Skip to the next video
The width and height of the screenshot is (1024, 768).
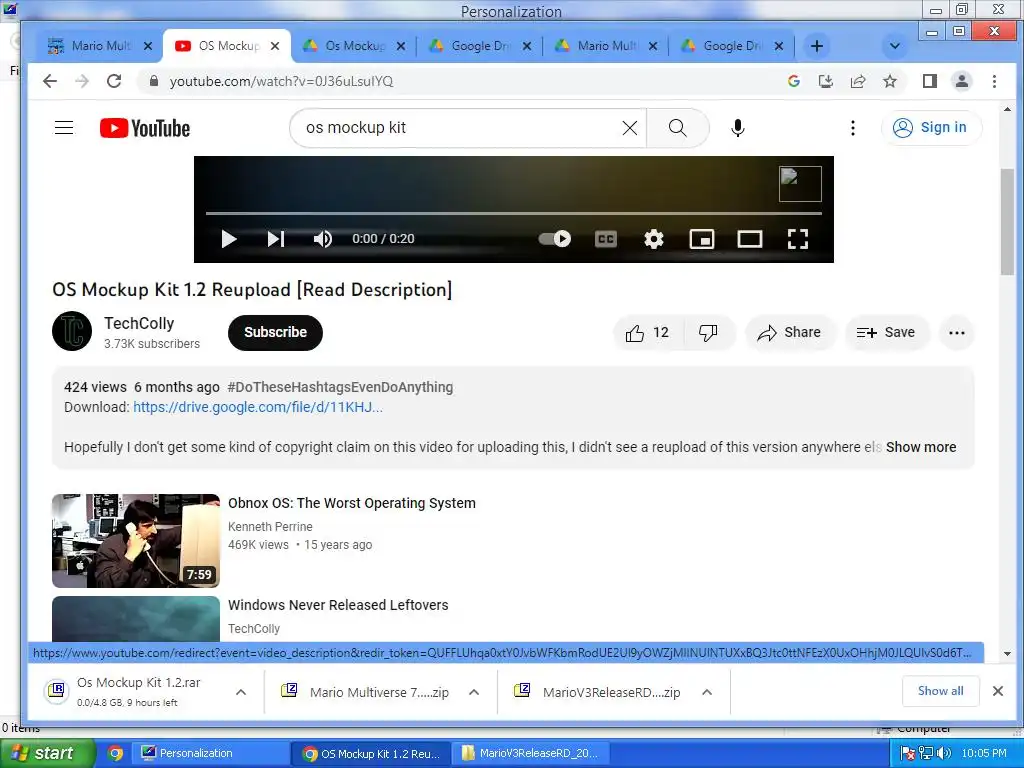pyautogui.click(x=276, y=239)
